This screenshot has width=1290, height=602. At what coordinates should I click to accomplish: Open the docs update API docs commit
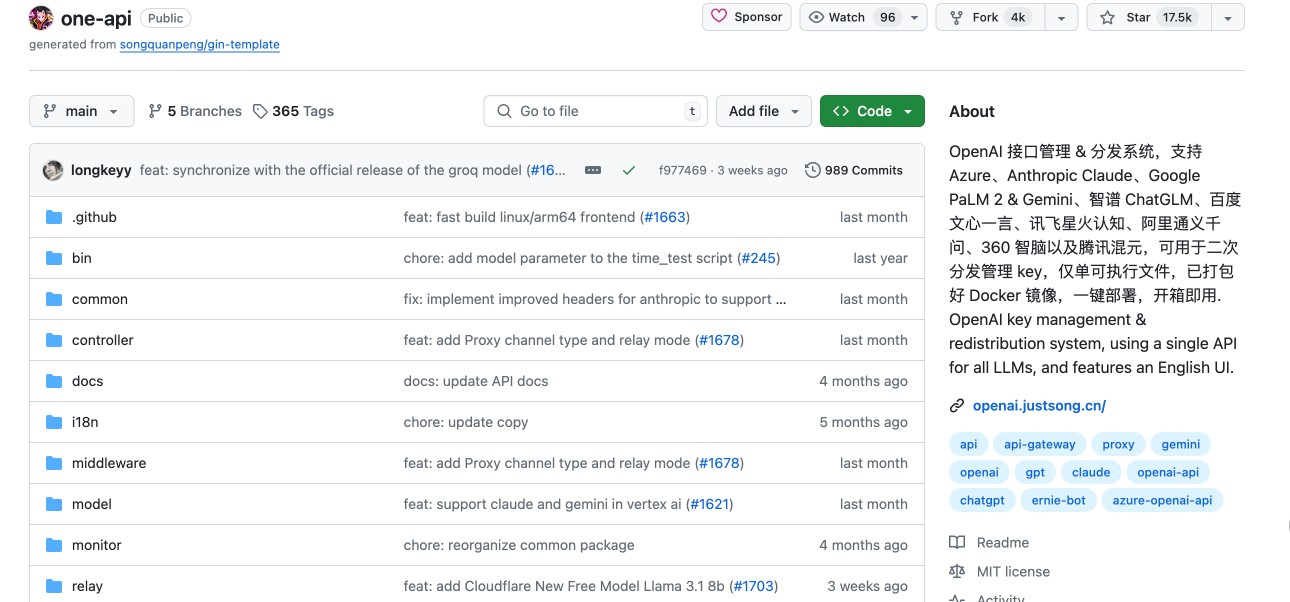coord(476,381)
